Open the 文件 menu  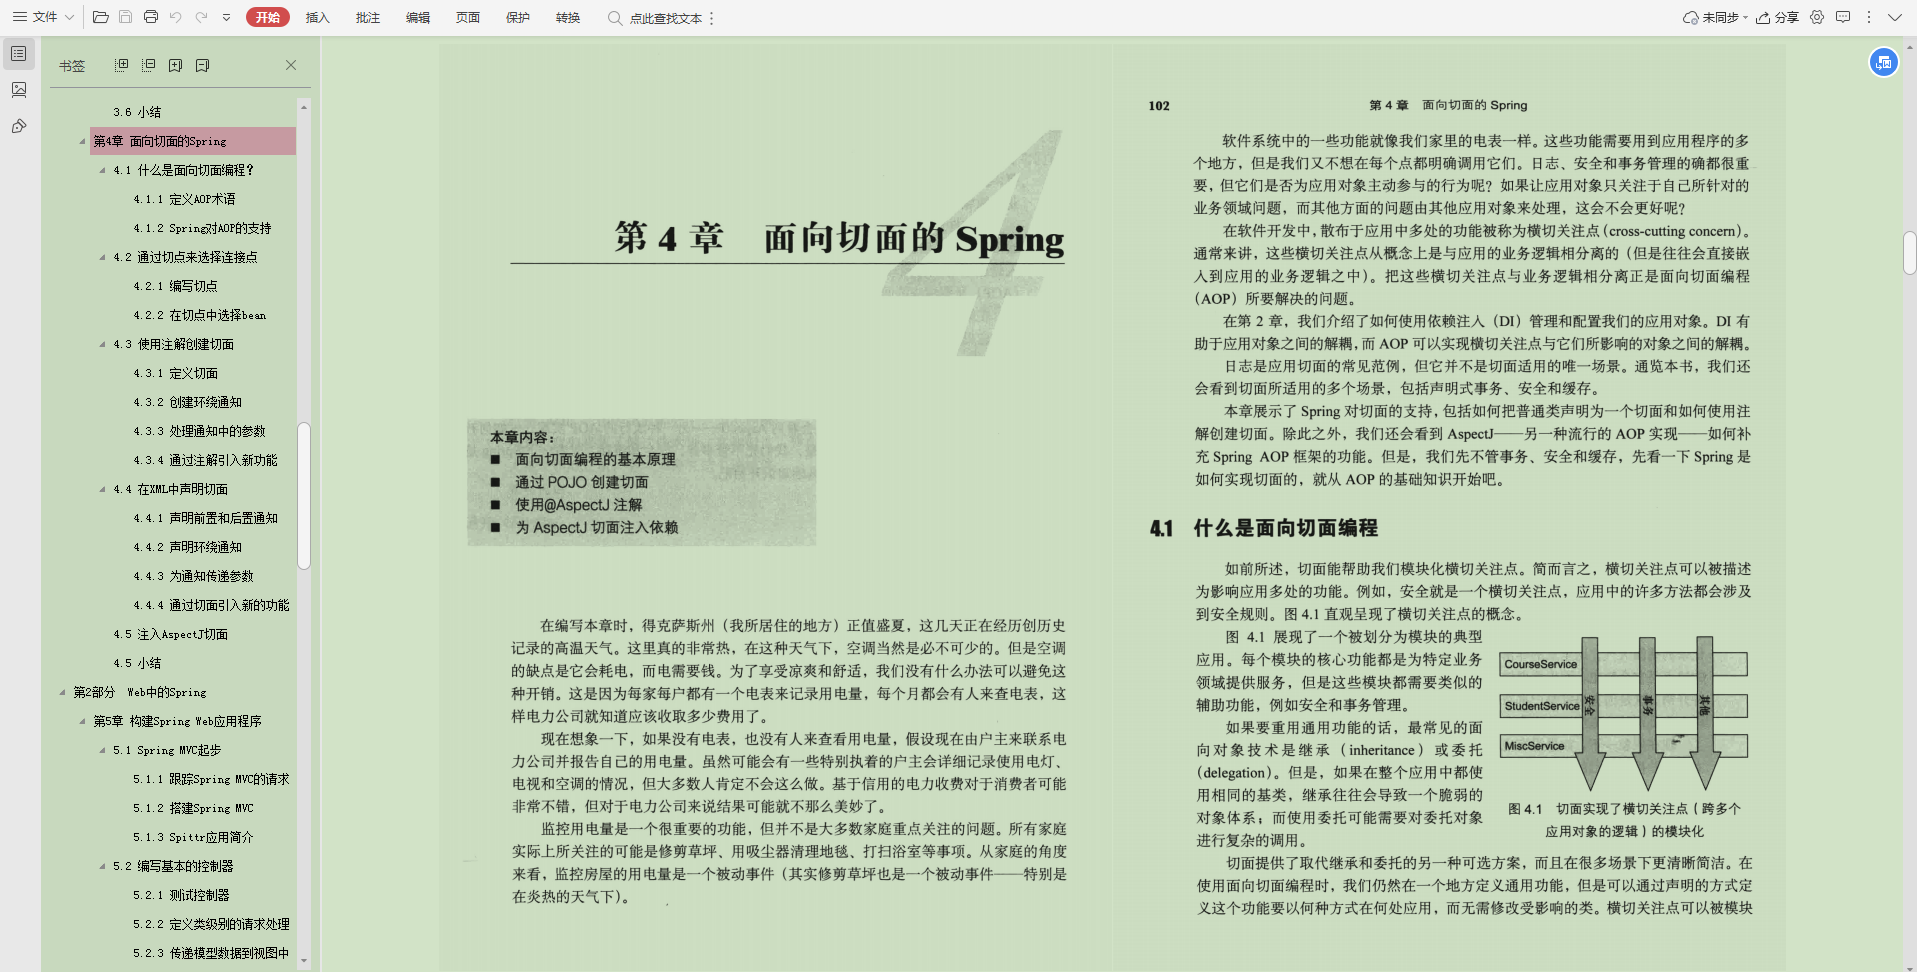[43, 17]
